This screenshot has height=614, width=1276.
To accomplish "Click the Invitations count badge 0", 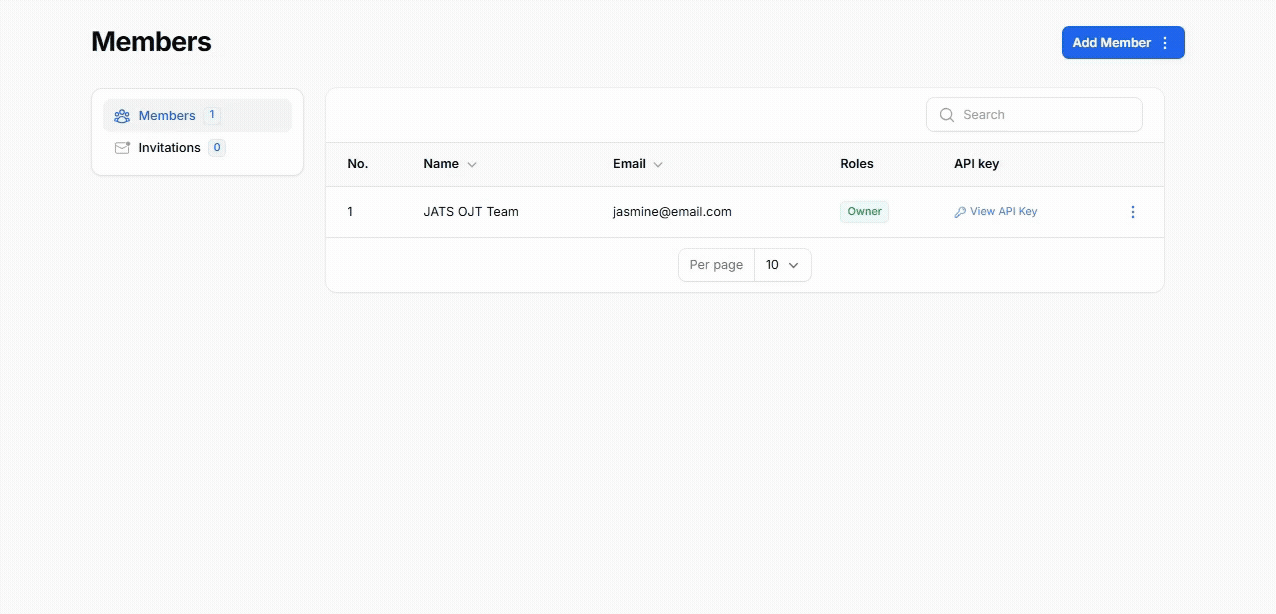I will coord(217,148).
